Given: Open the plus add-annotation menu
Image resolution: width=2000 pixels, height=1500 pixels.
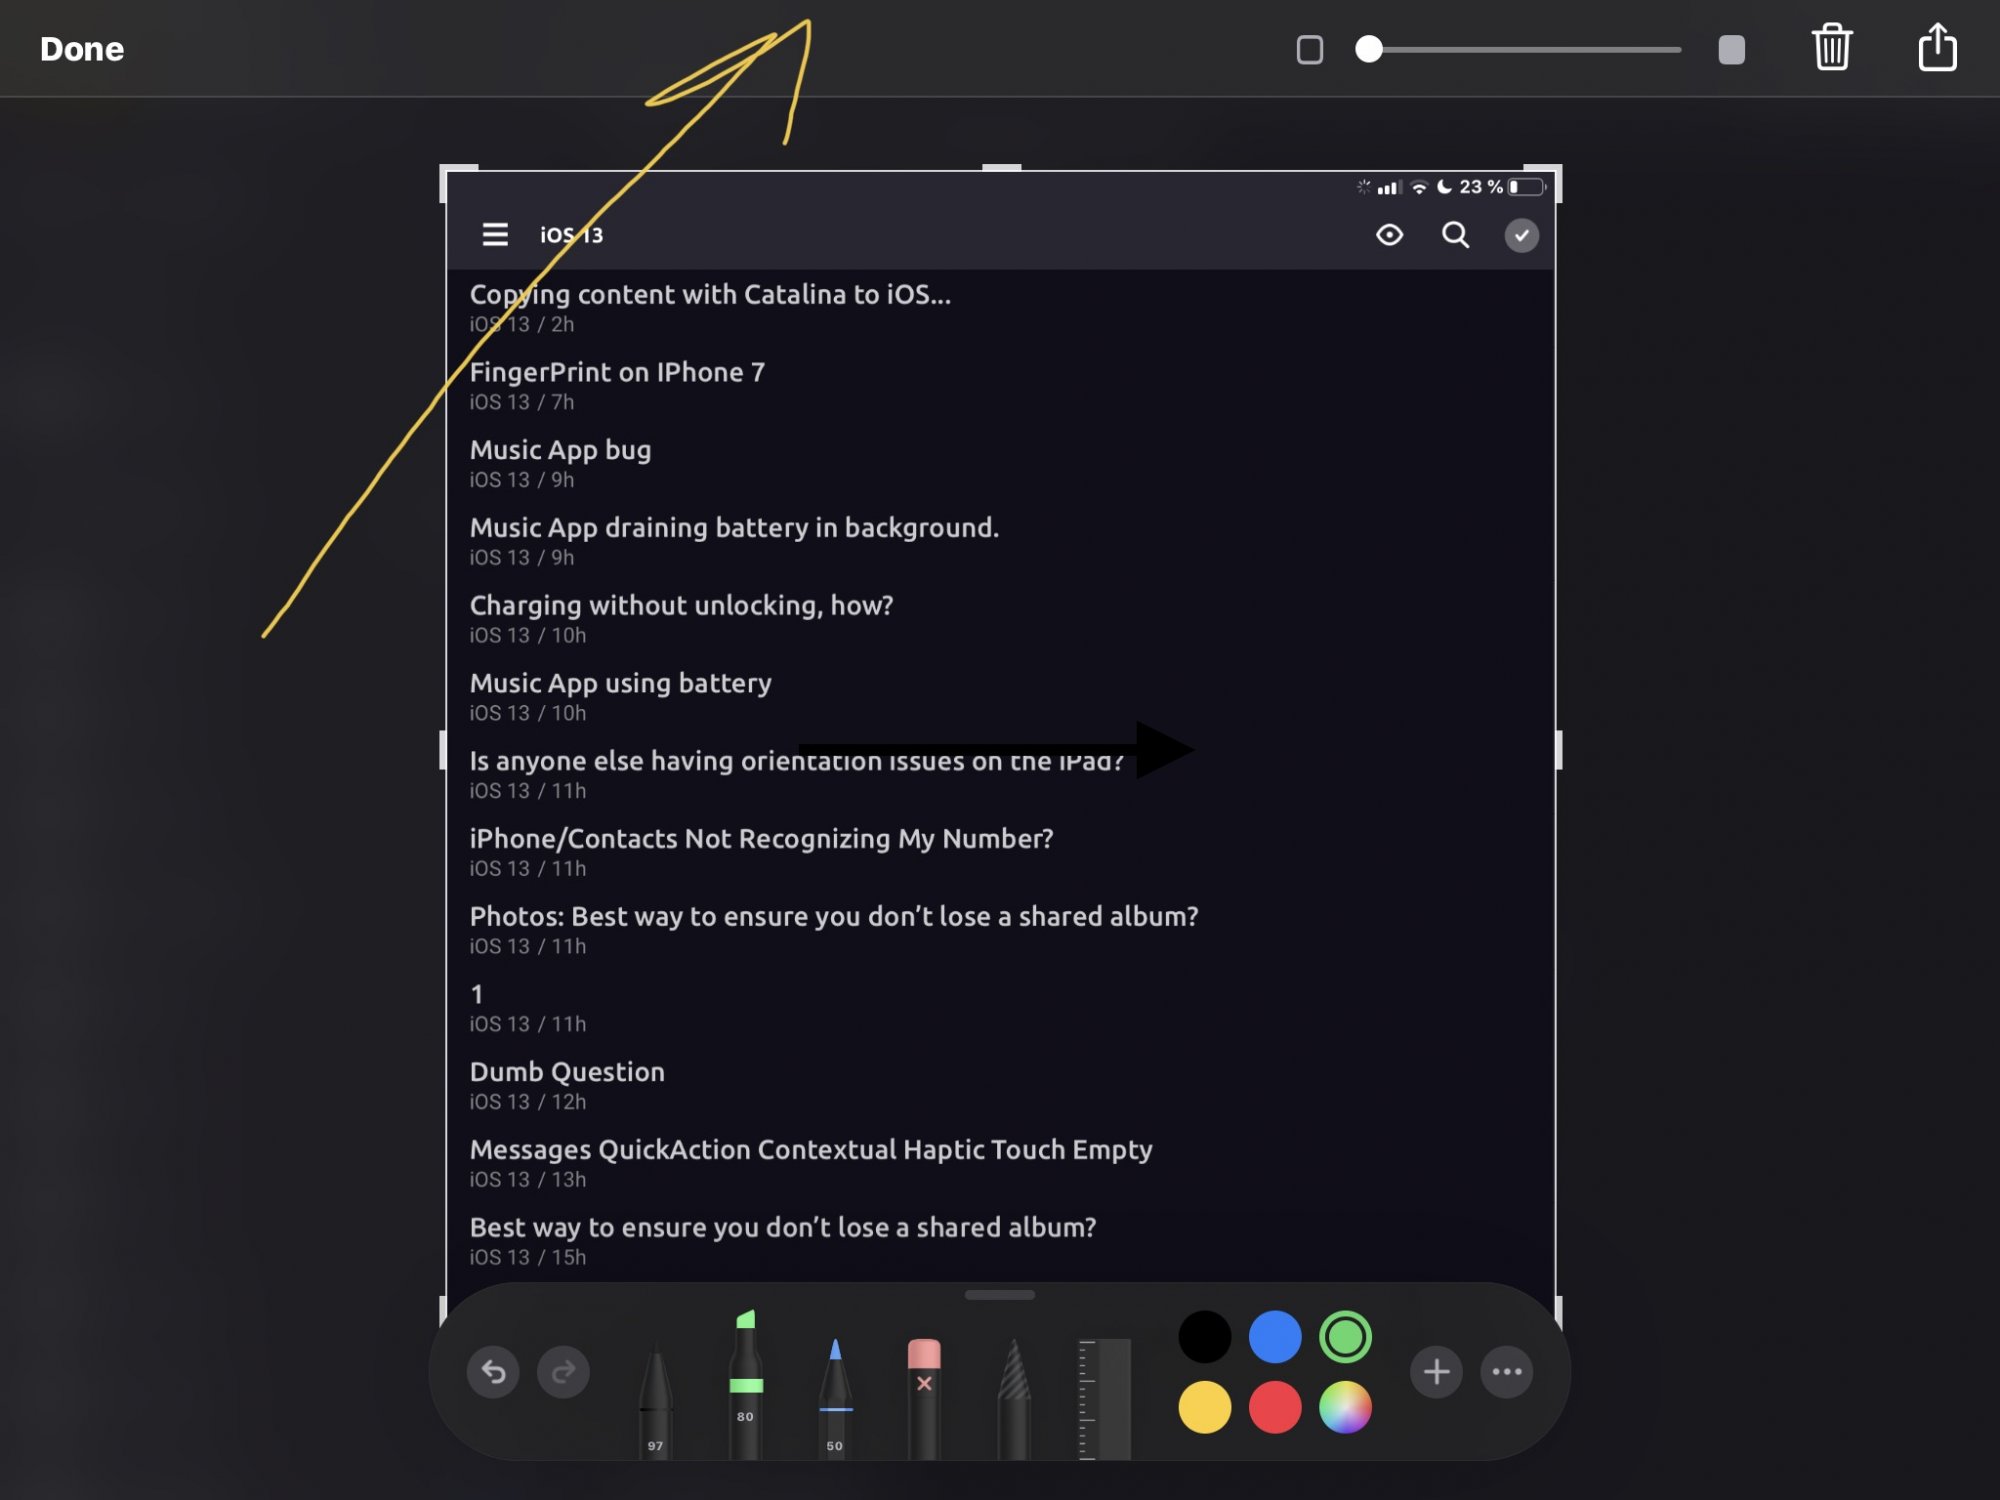Looking at the screenshot, I should coord(1436,1372).
